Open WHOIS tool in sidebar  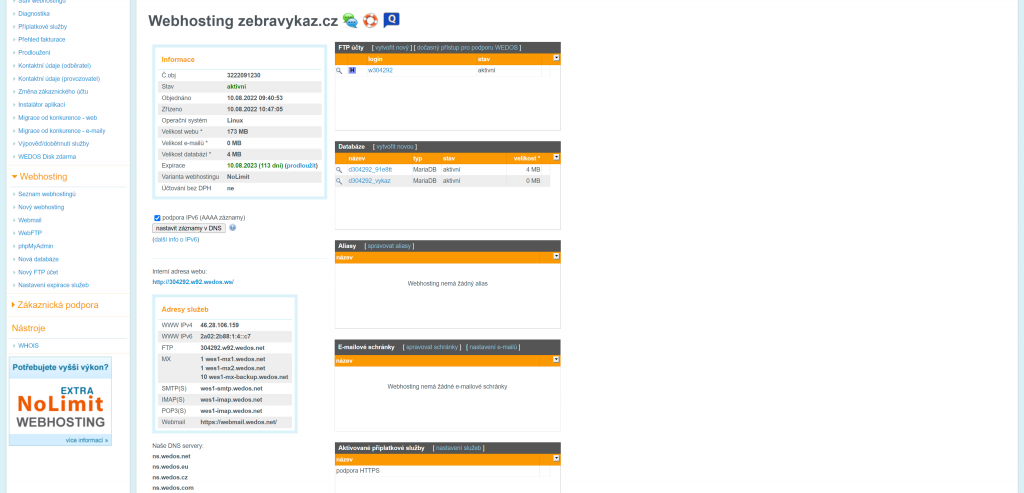point(28,345)
